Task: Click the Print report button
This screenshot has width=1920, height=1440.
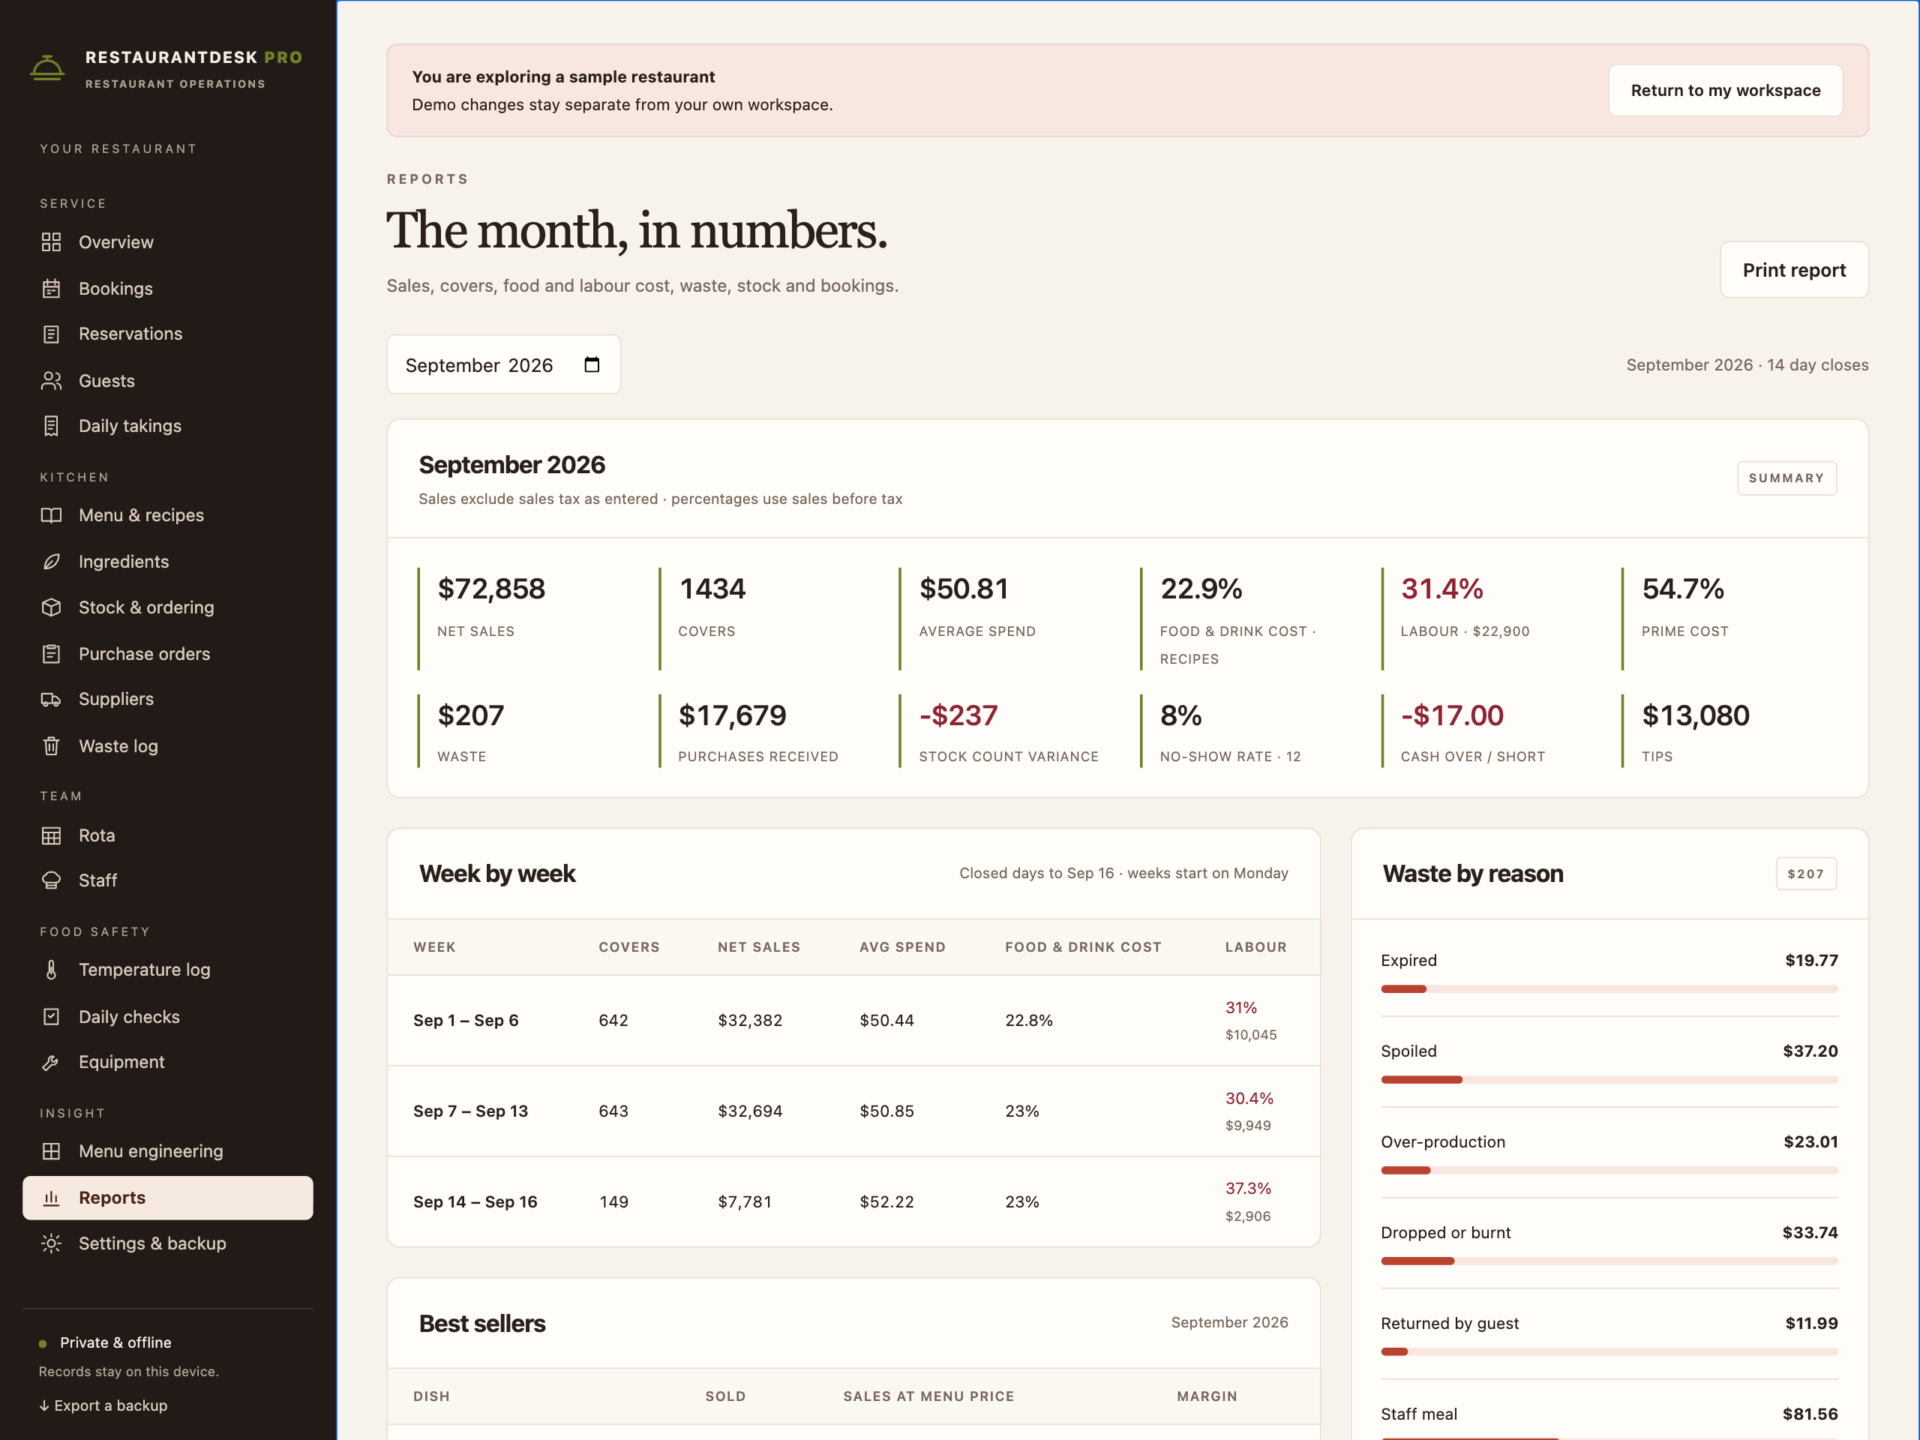Action: (1794, 270)
